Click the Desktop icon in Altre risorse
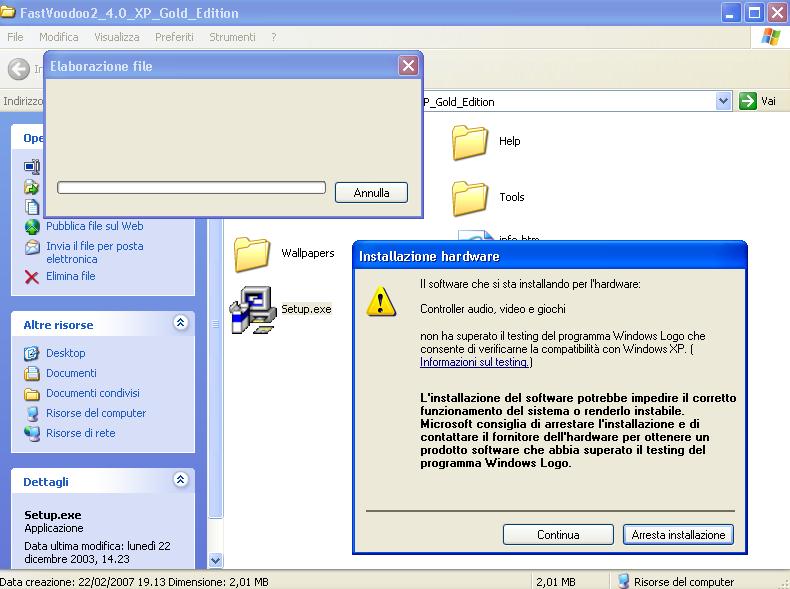This screenshot has height=589, width=790. (x=32, y=353)
